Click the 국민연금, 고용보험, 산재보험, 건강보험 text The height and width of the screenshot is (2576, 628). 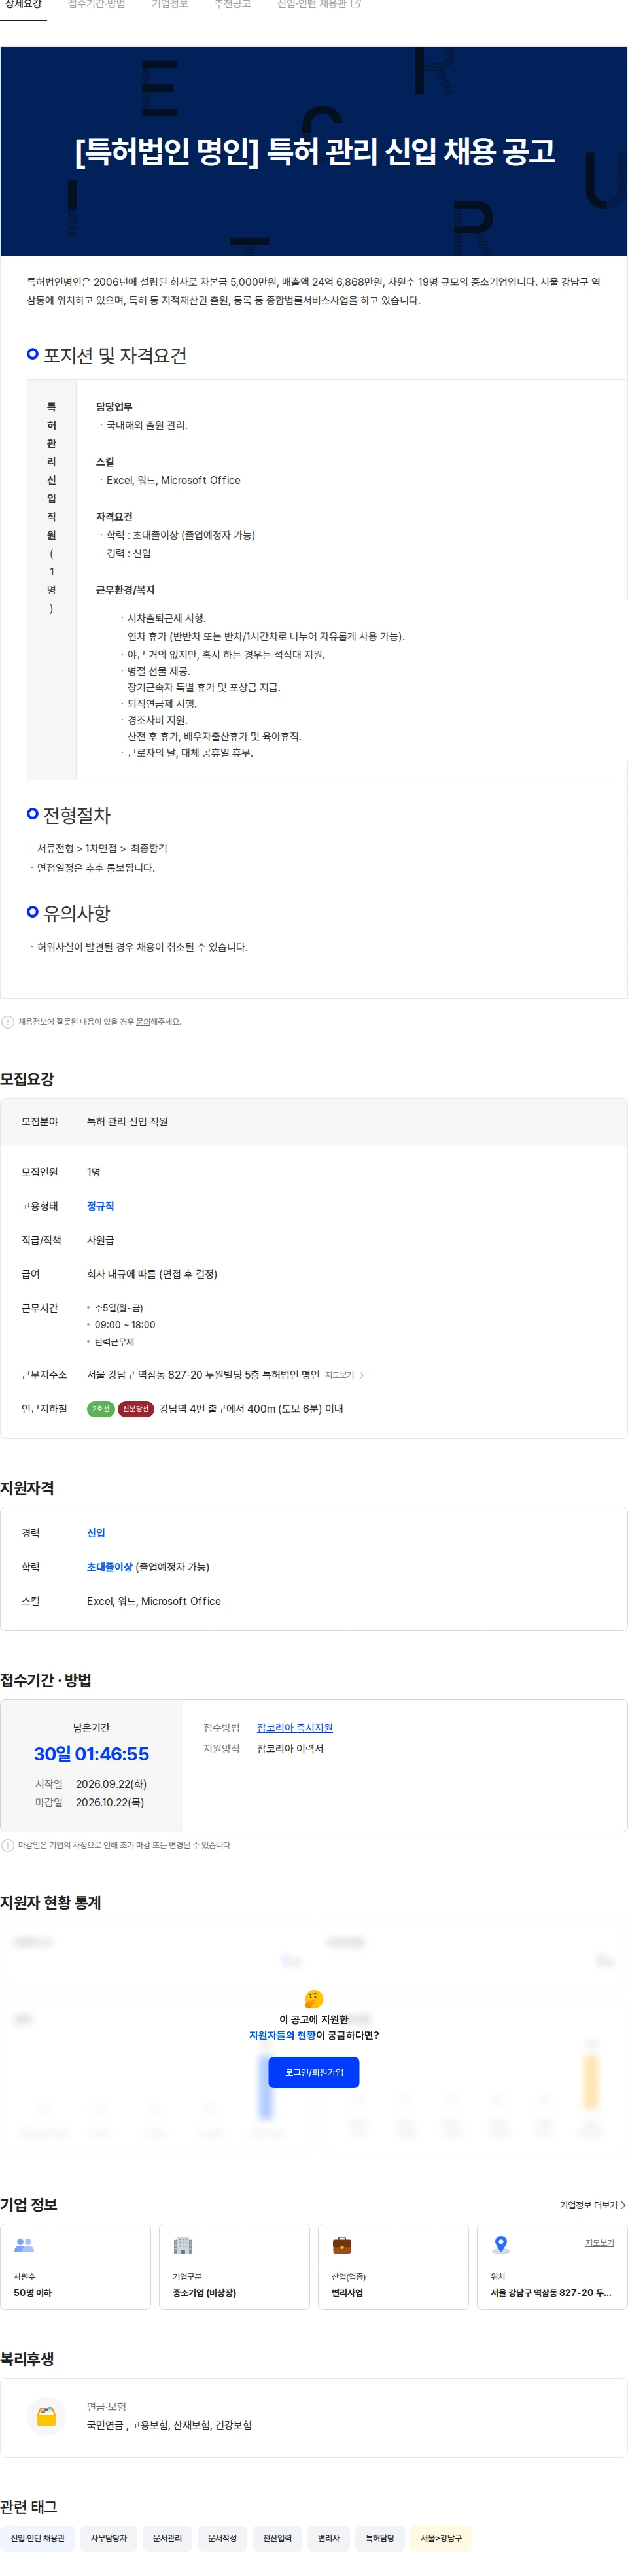pos(169,2425)
